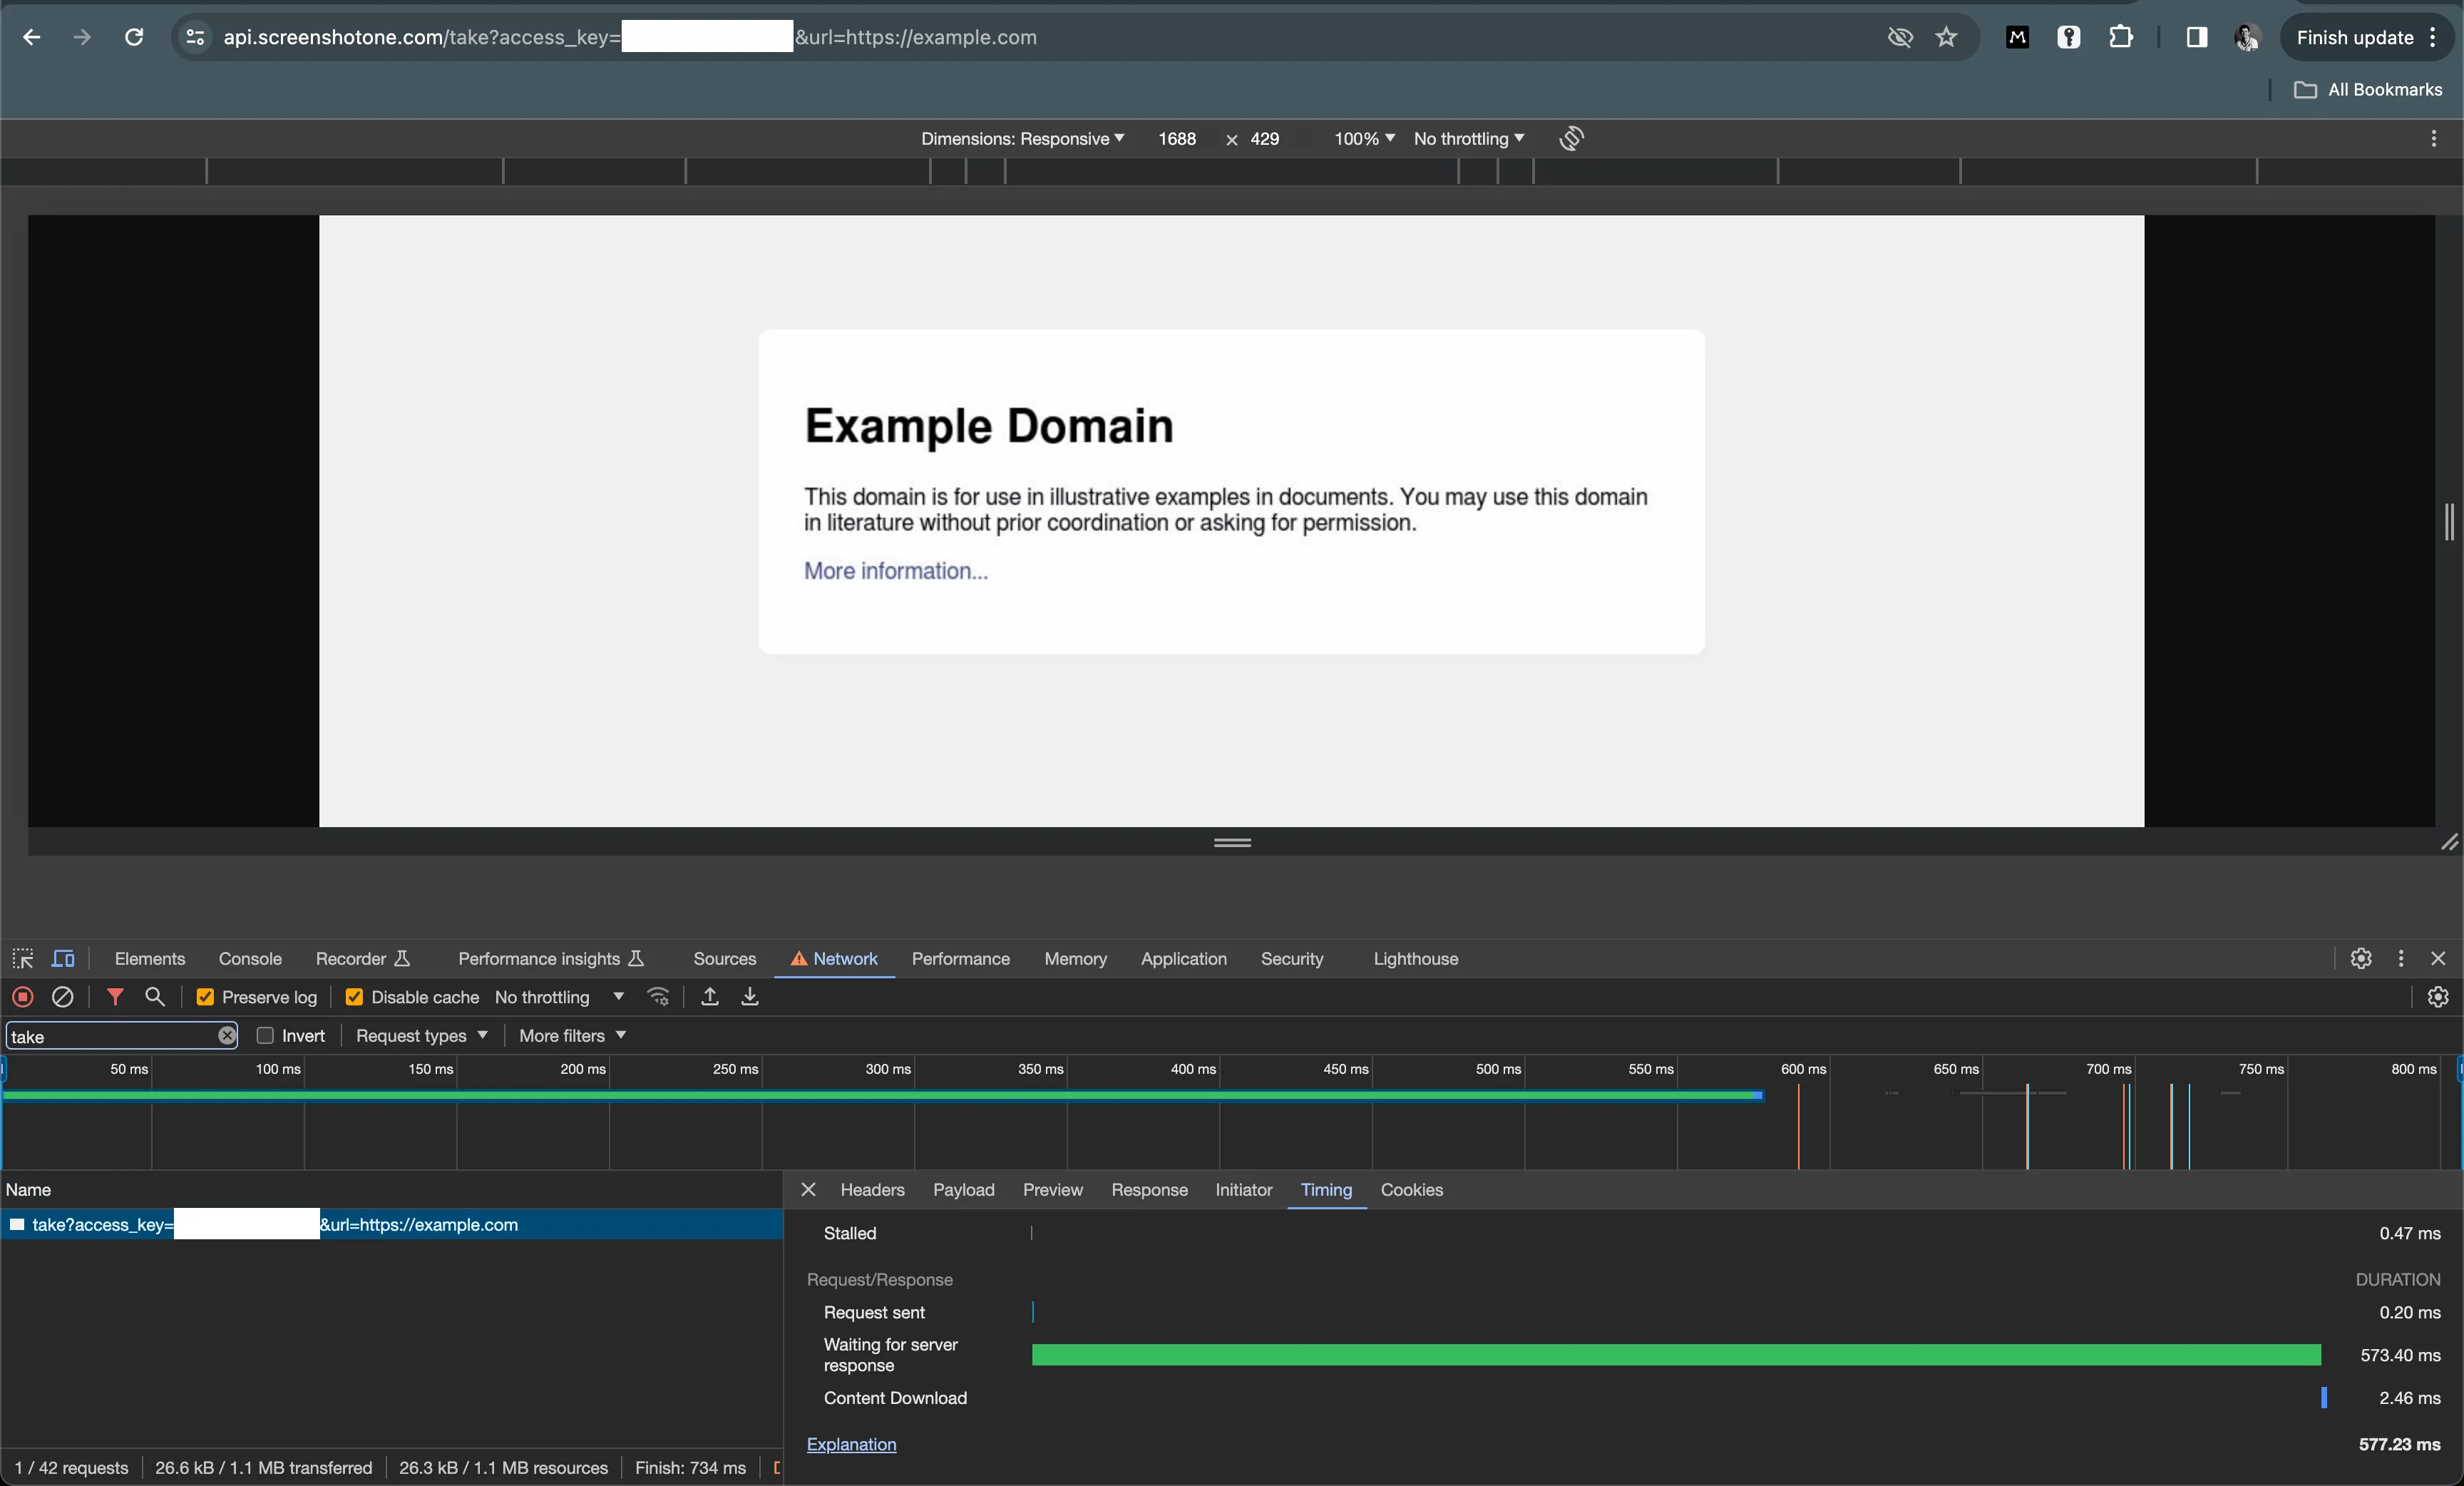Click the rotate device orientation icon
Viewport: 2464px width, 1486px height.
[1570, 139]
